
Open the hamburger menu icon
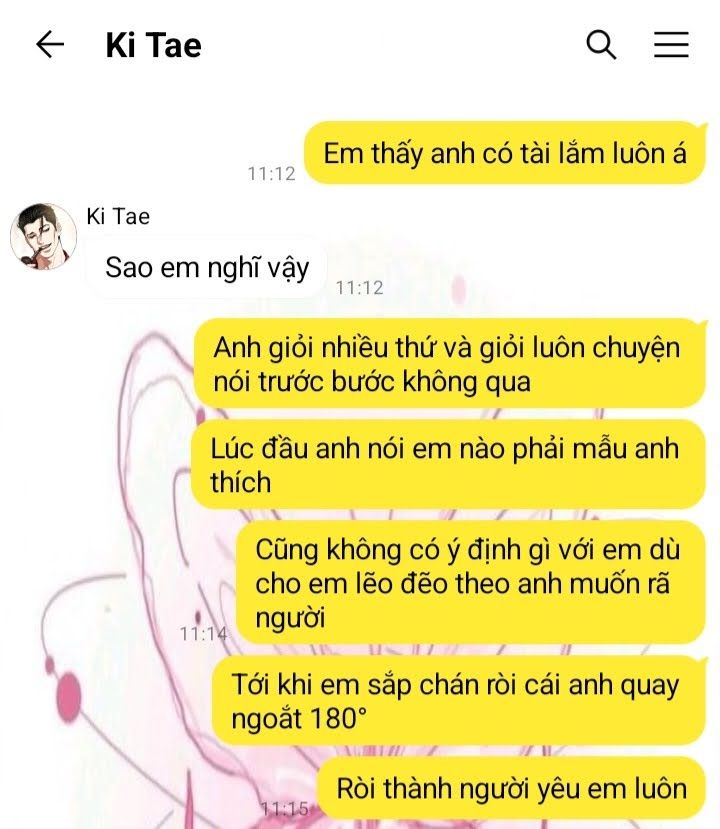(671, 44)
